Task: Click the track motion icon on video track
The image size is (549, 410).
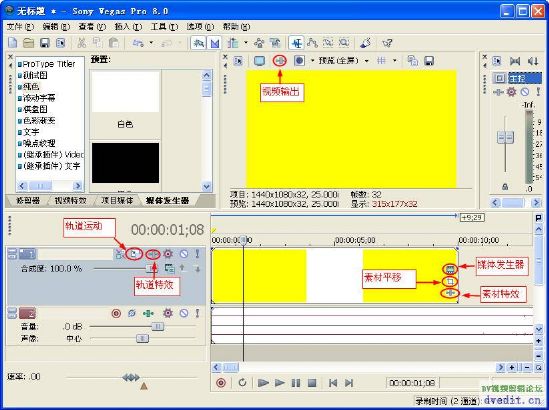Action: click(134, 254)
